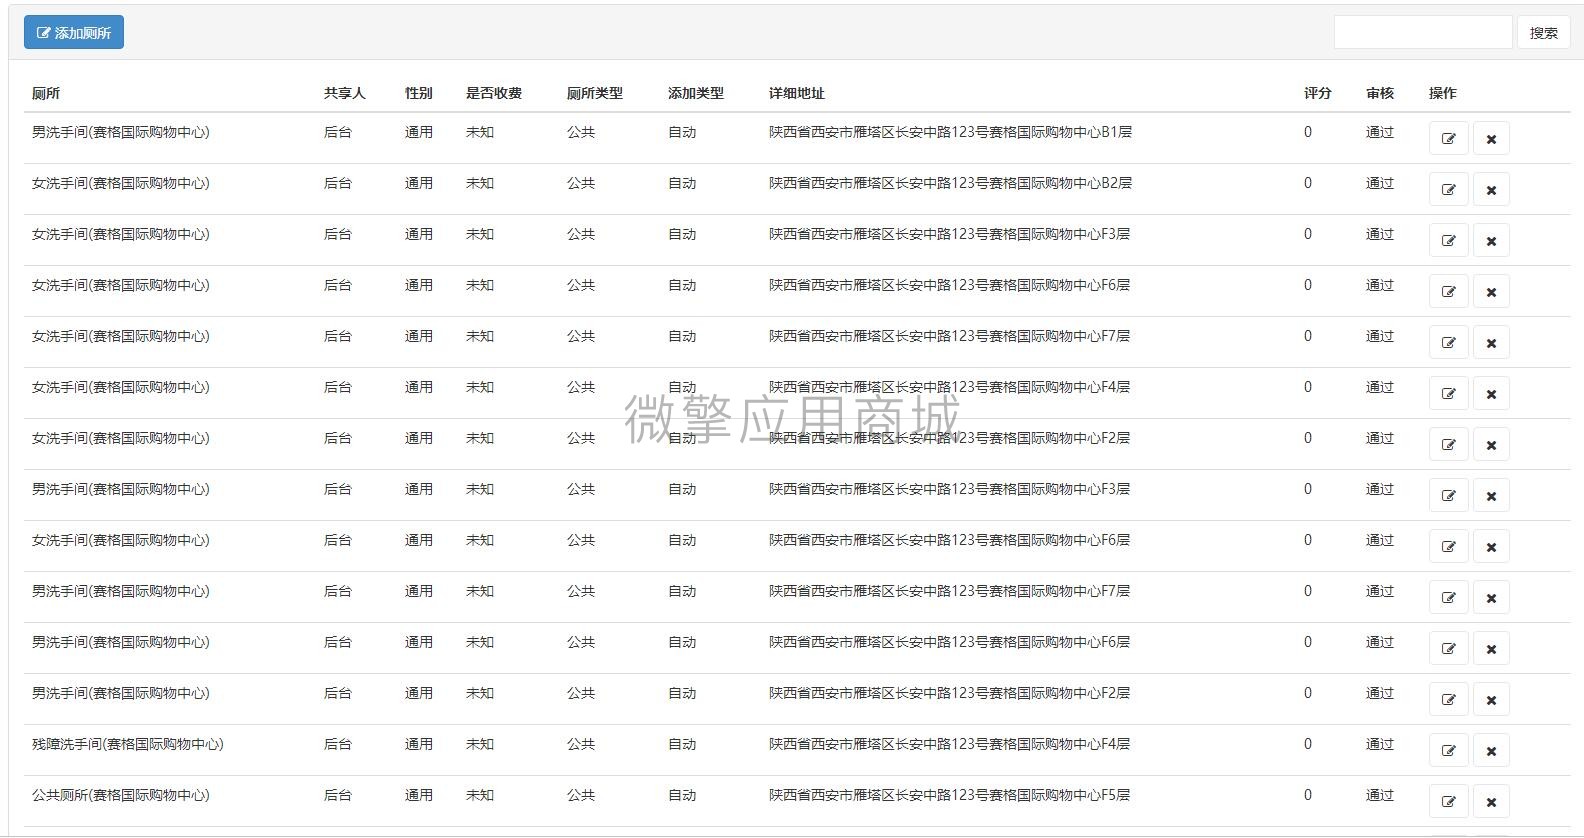Delete the 女洗手间 row with F3层 address
This screenshot has width=1584, height=838.
1491,241
